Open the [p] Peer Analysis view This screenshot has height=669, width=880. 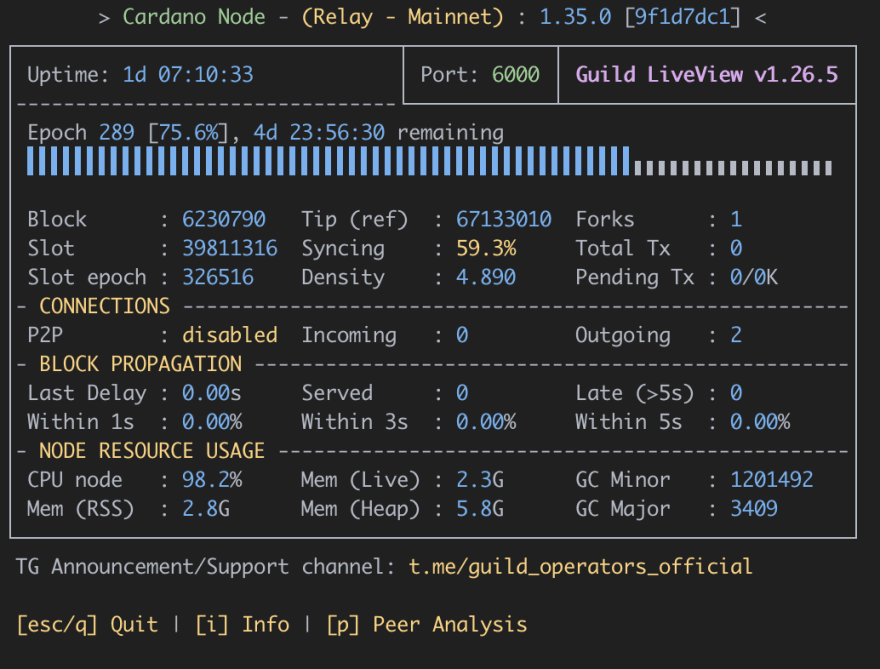coord(427,624)
